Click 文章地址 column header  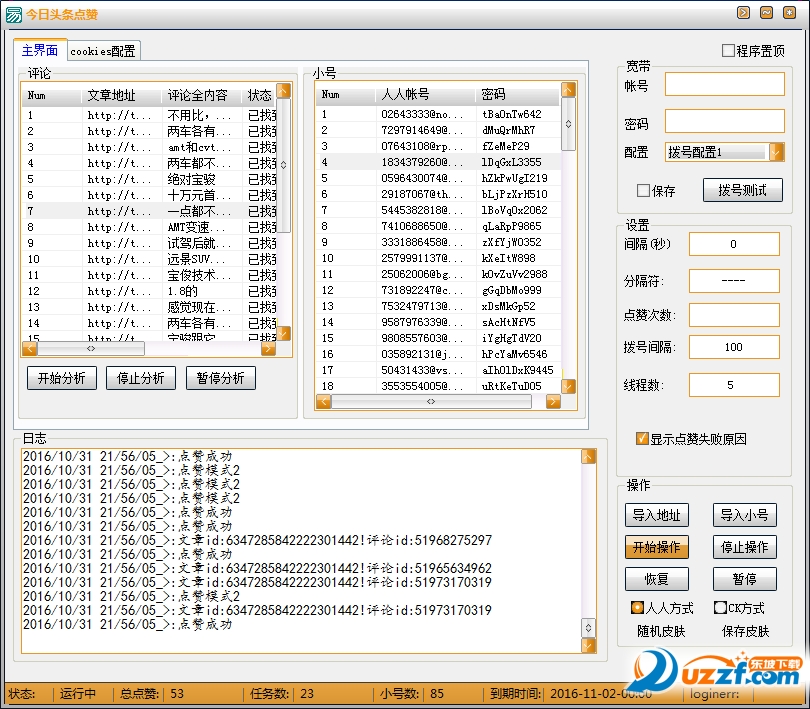(x=121, y=96)
